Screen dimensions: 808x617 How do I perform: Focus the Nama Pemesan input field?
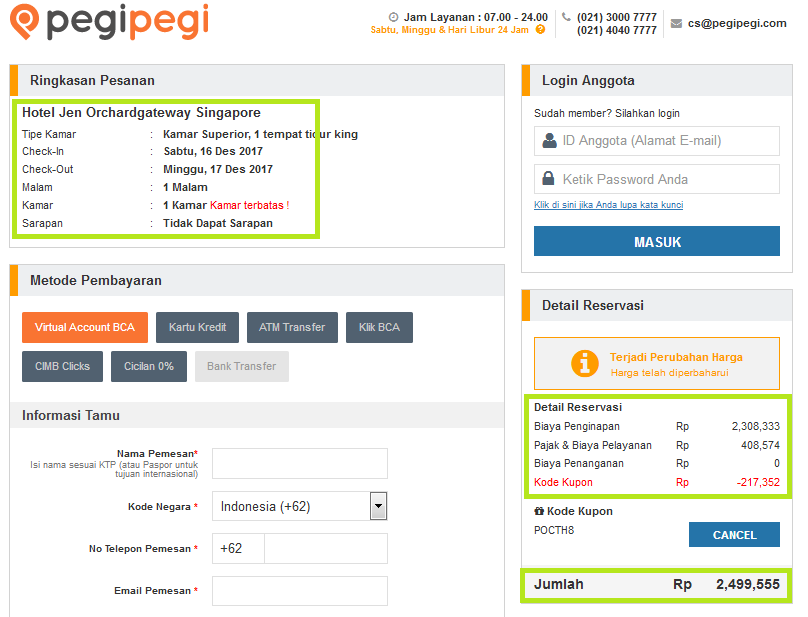[300, 463]
